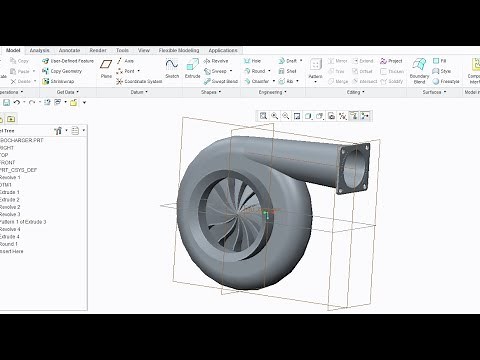This screenshot has width=480, height=360.
Task: Select DTM1 in model tree
Action: (x=6, y=185)
